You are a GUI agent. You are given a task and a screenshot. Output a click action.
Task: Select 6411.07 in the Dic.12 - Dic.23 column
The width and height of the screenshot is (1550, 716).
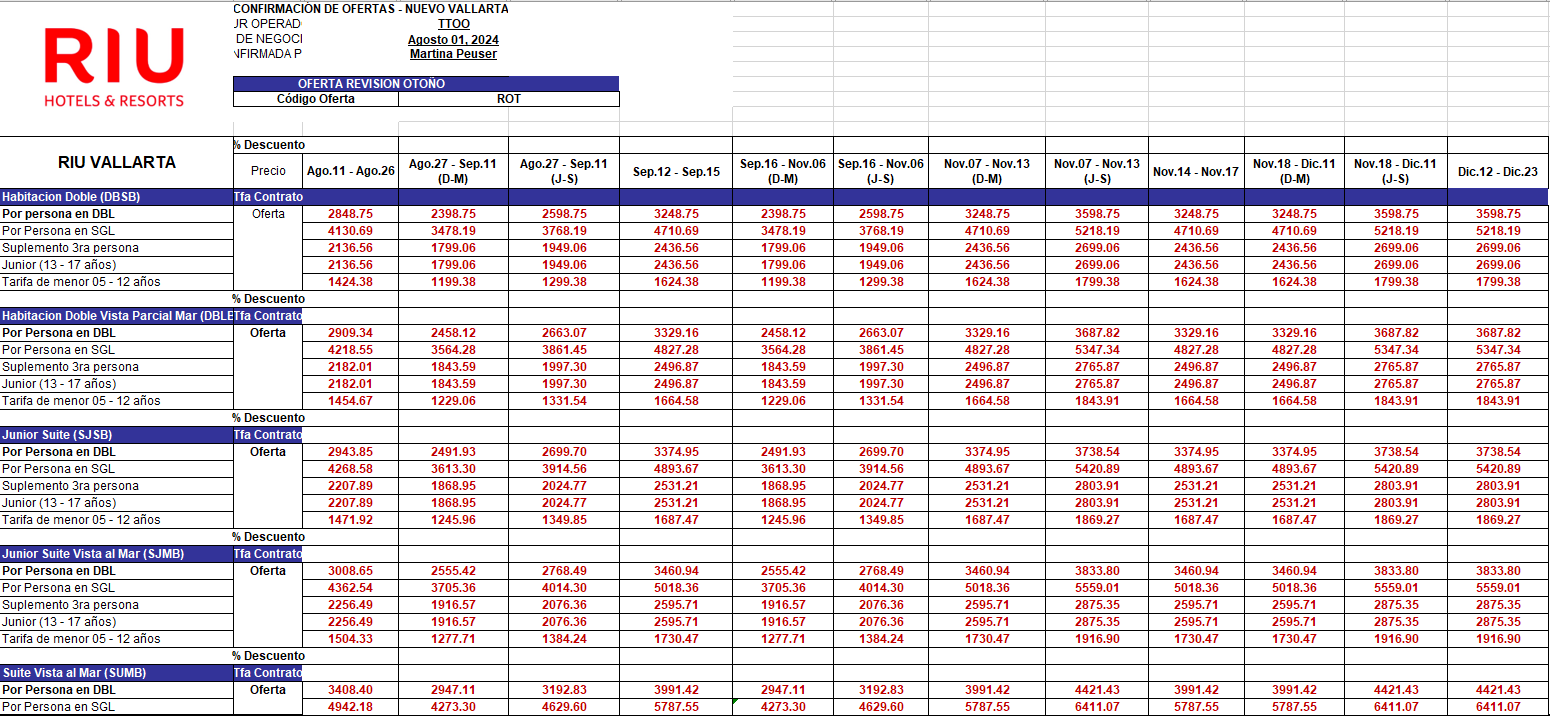[x=1498, y=707]
